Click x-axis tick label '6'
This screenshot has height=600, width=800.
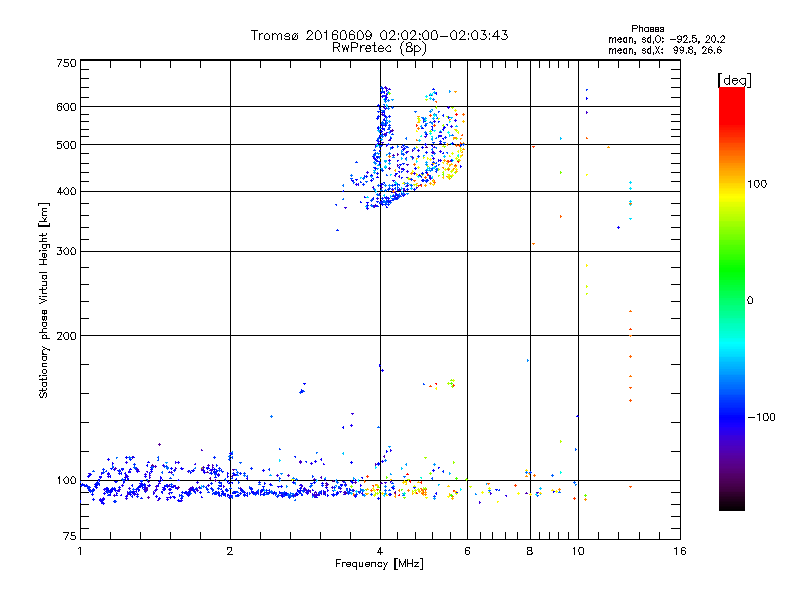coord(467,551)
